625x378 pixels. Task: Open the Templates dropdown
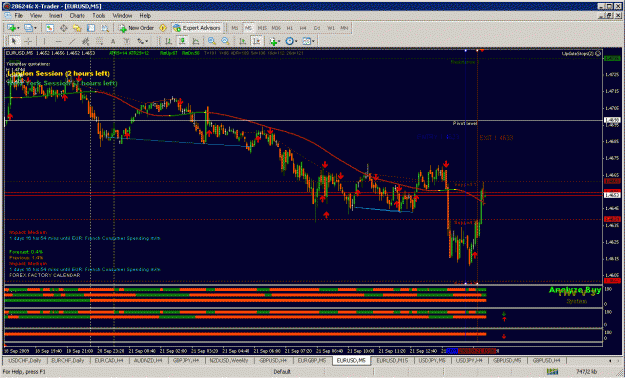(x=309, y=41)
